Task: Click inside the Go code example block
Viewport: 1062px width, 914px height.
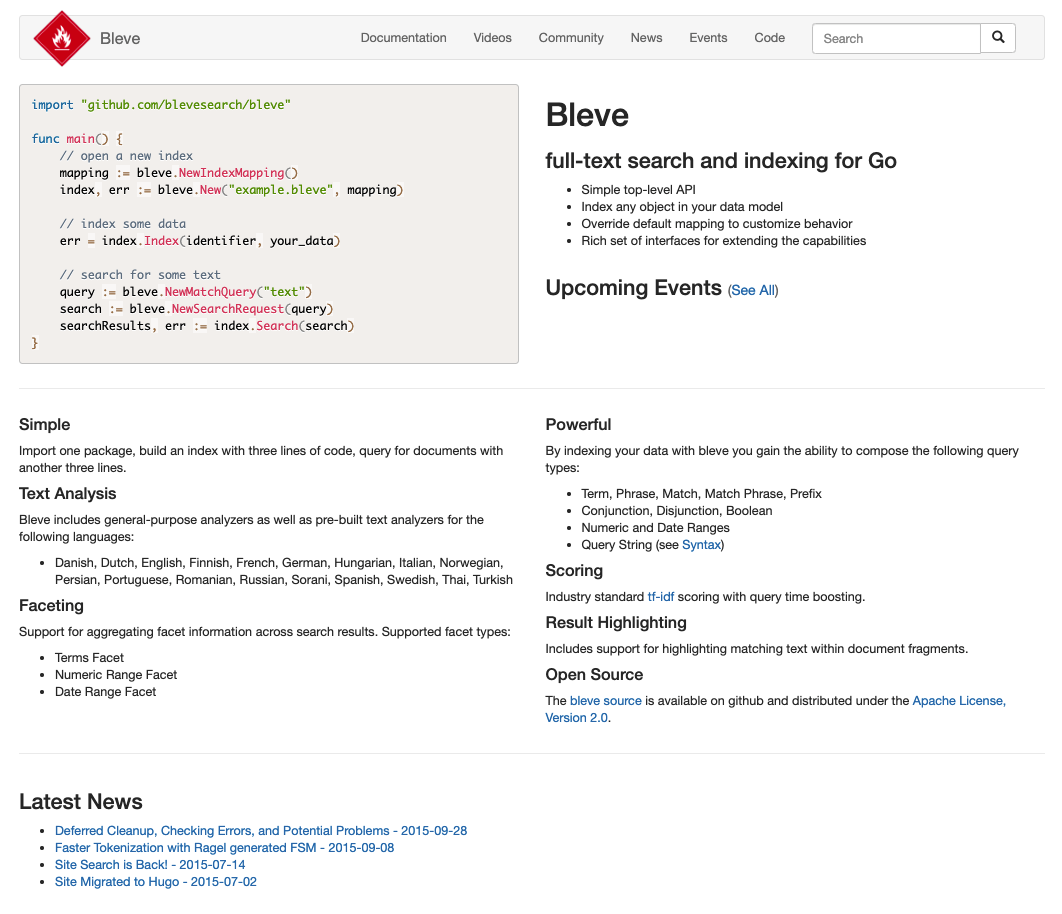Action: (x=269, y=224)
